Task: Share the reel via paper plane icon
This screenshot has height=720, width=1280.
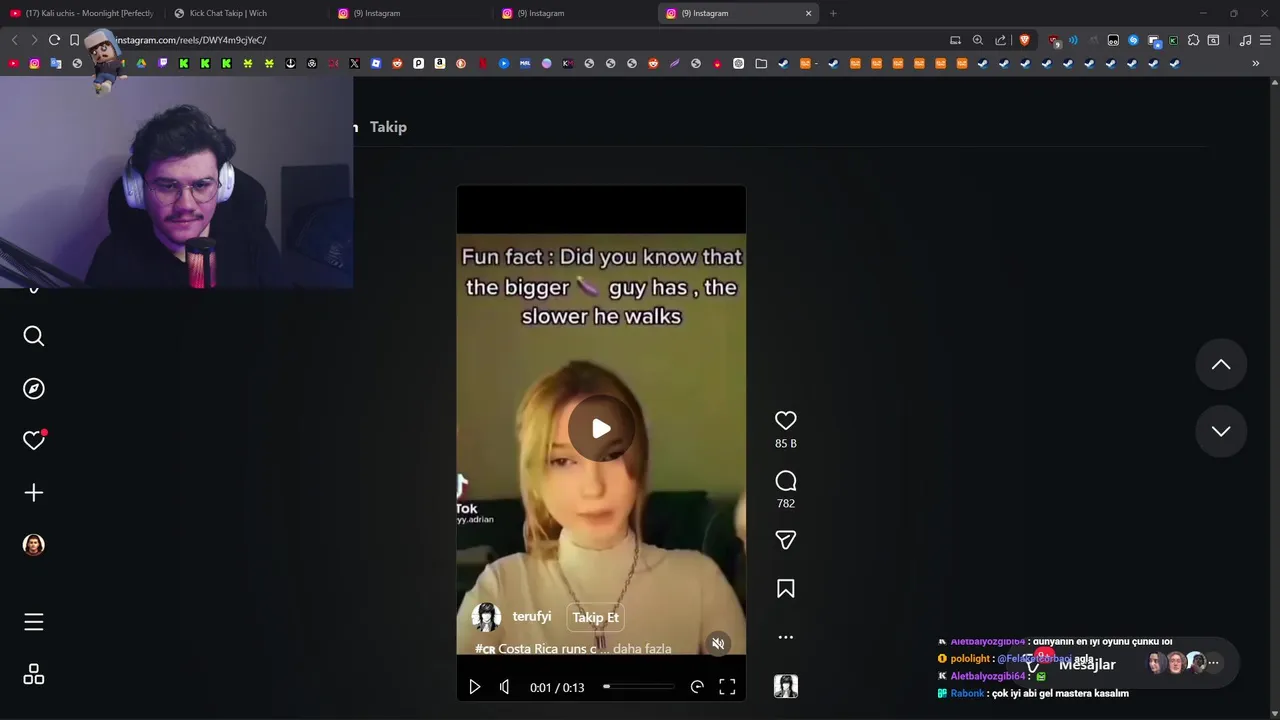Action: 786,540
